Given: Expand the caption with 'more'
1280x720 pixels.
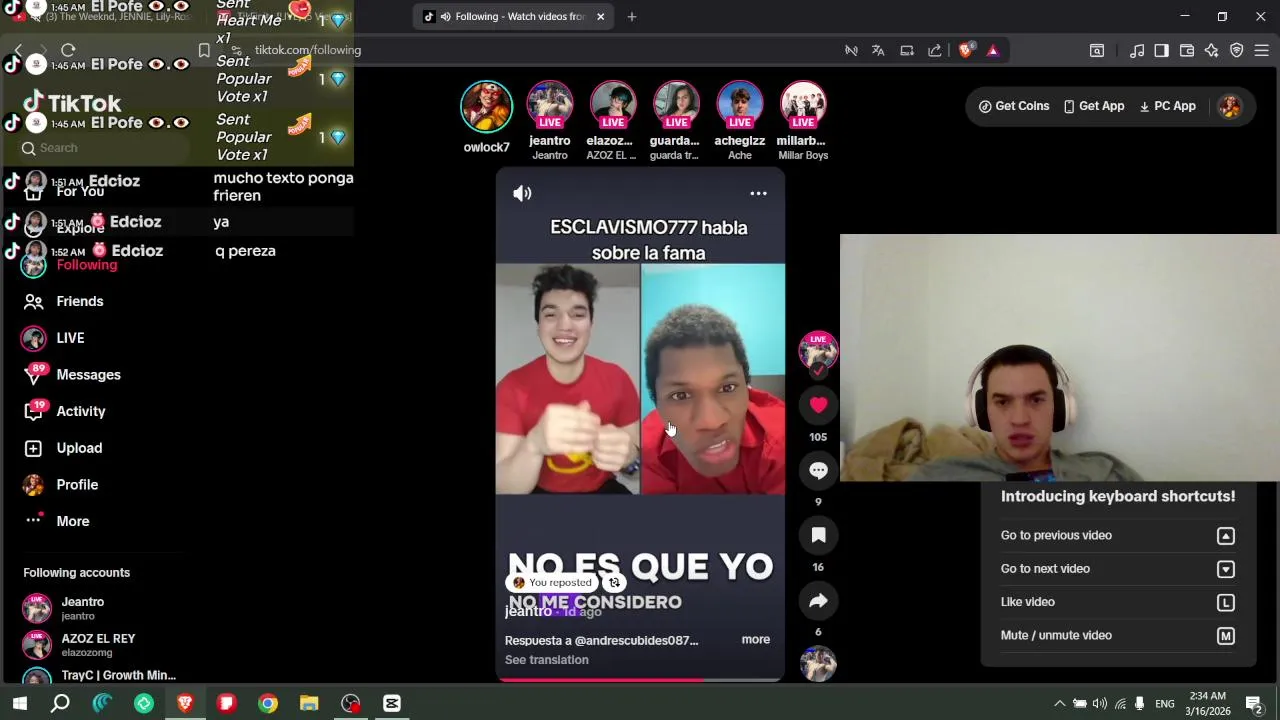Looking at the screenshot, I should point(756,639).
